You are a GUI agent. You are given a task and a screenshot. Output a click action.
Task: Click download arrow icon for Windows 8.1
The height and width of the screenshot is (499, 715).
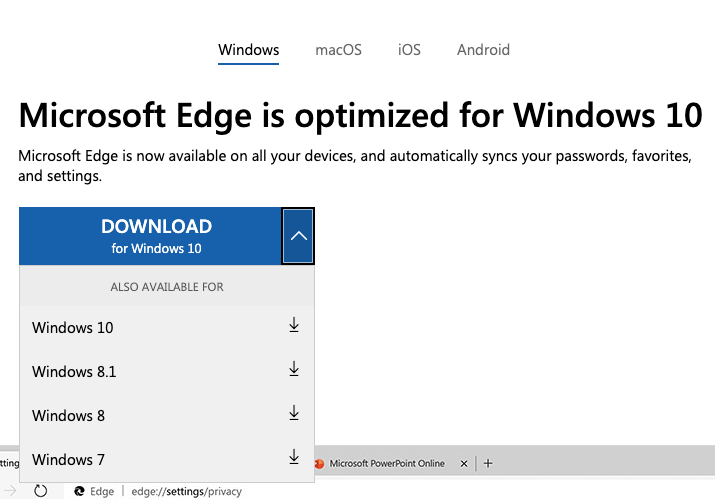[x=294, y=369]
